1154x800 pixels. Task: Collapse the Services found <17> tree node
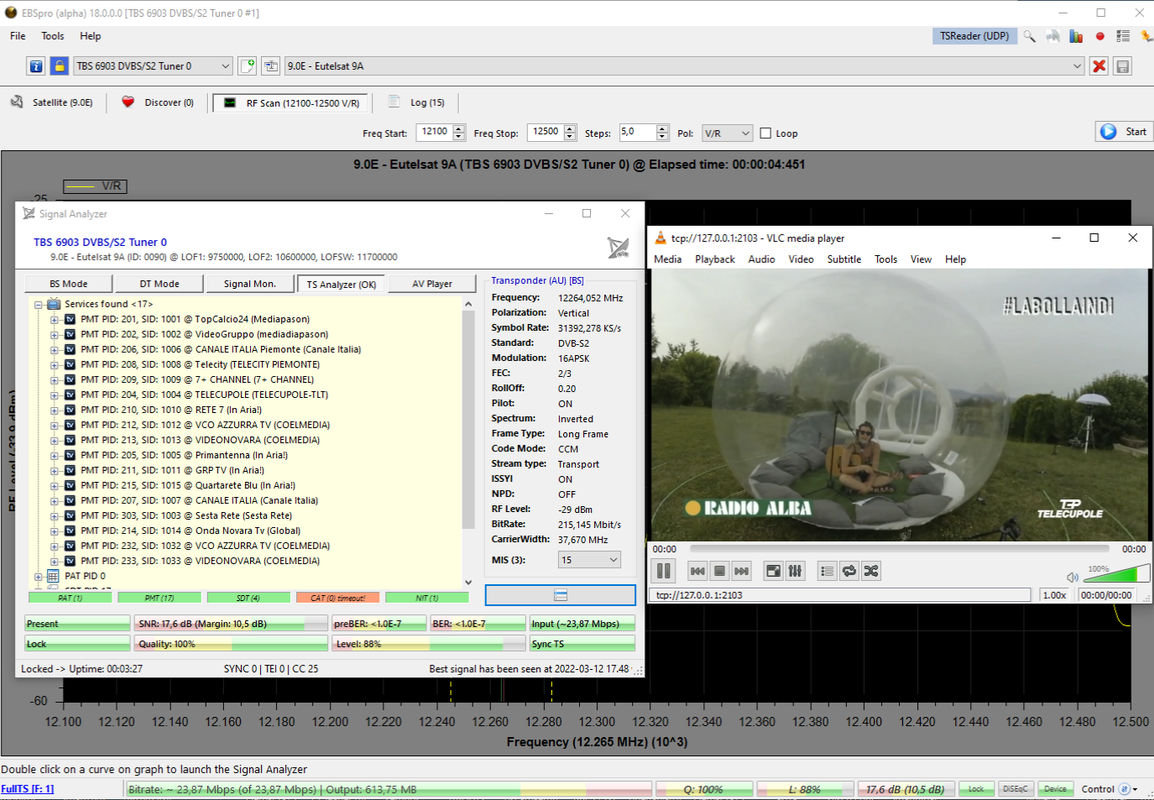(38, 304)
